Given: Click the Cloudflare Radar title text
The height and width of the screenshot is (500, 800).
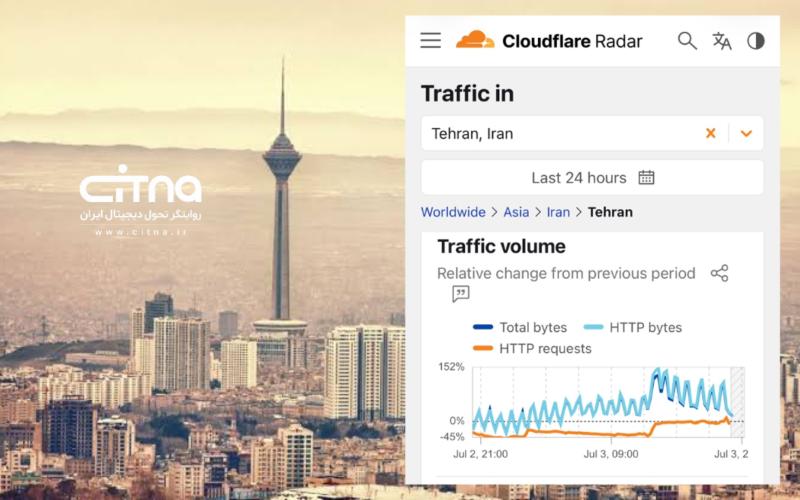Looking at the screenshot, I should [572, 41].
